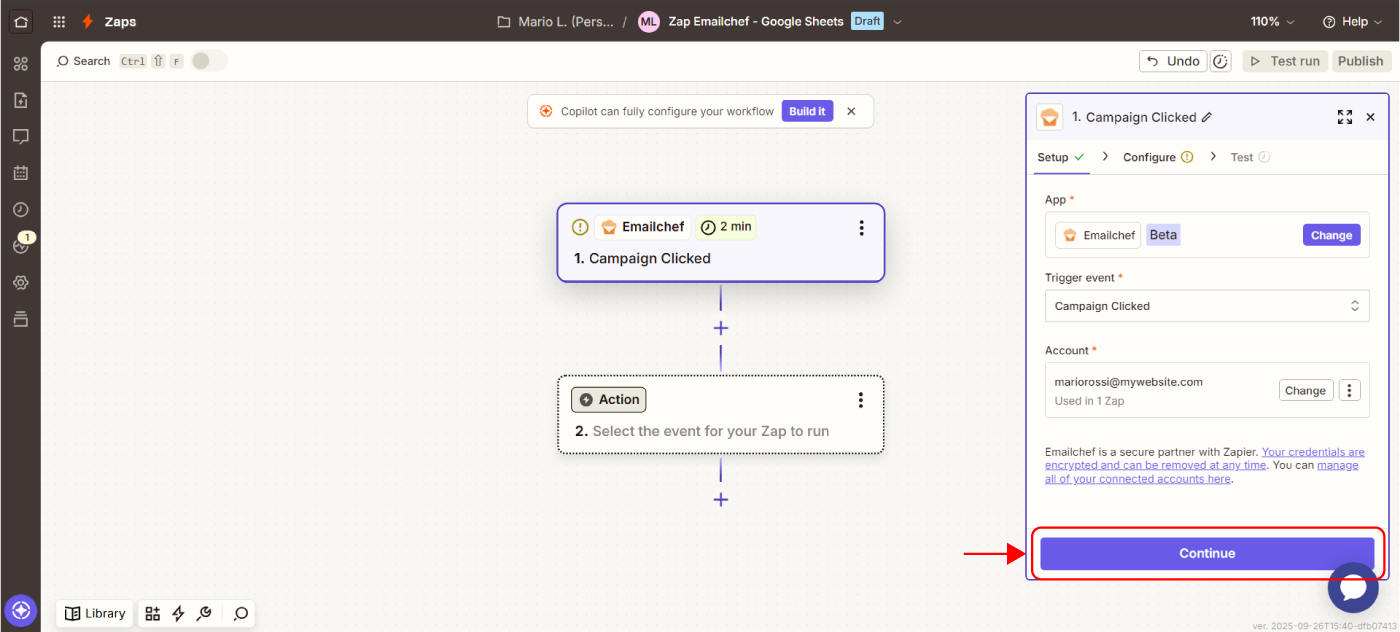This screenshot has width=1400, height=632.
Task: Toggle the switch next to Search
Action: pyautogui.click(x=208, y=61)
